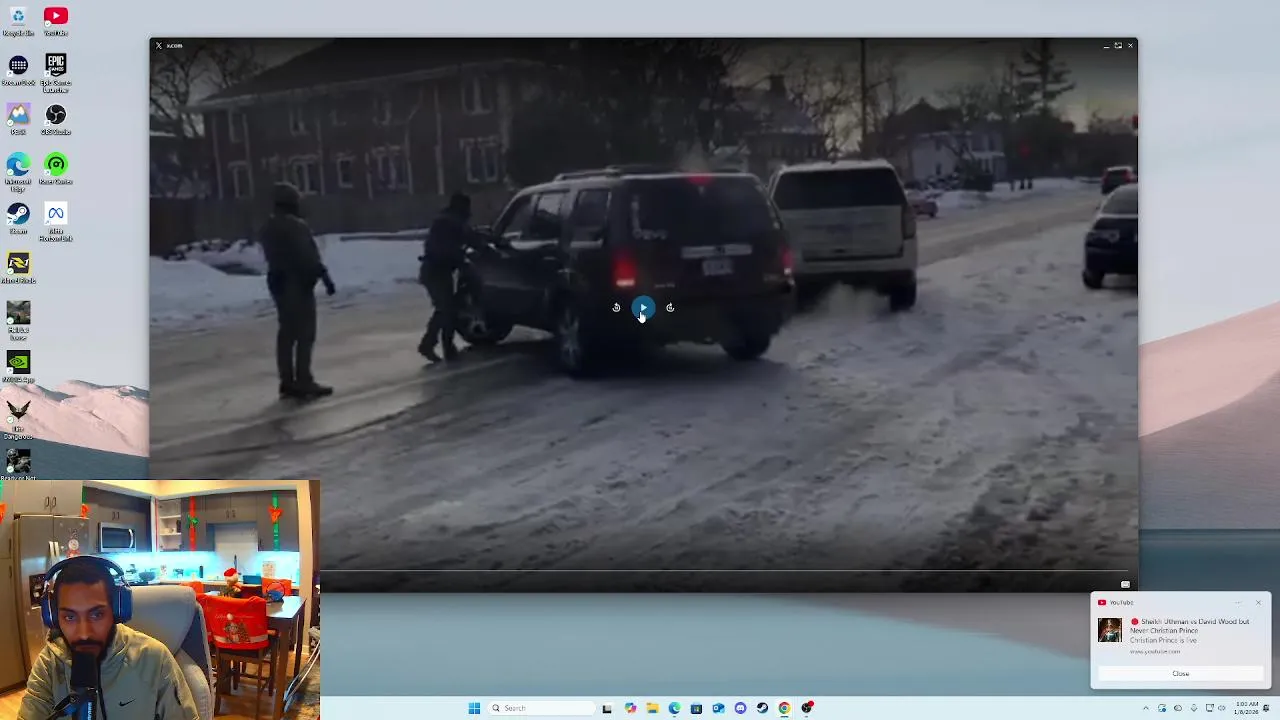Open the notification center bell

(1268, 708)
